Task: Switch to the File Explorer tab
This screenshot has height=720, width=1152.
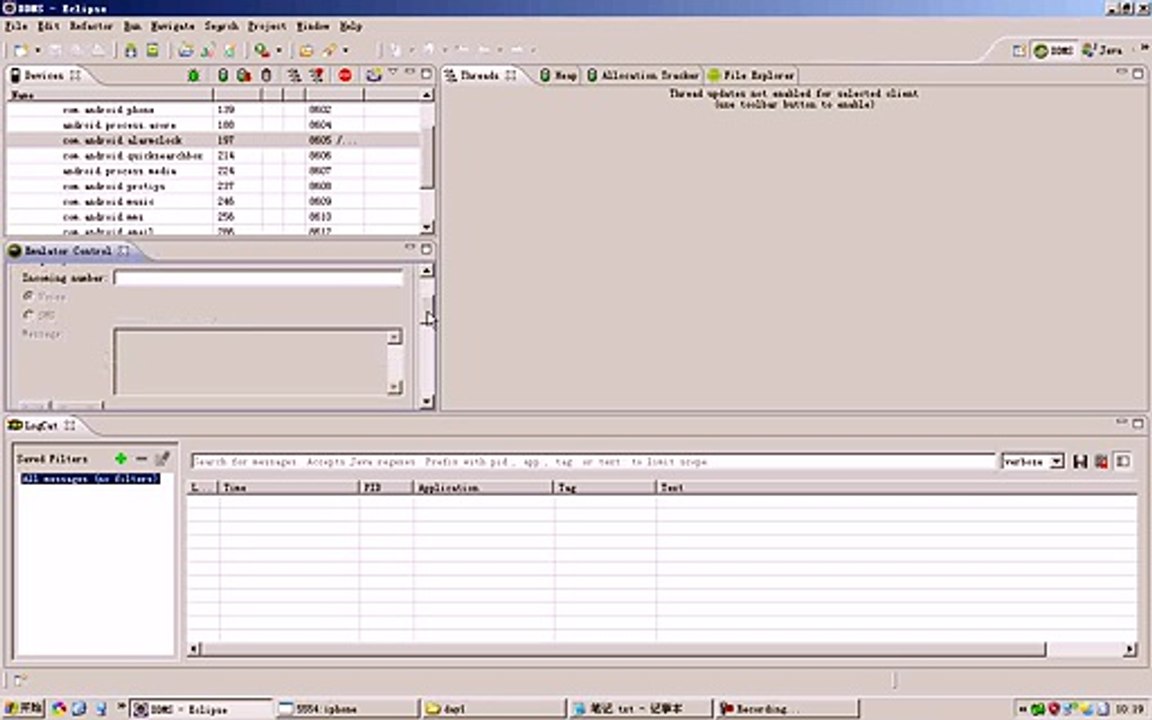Action: pos(751,76)
